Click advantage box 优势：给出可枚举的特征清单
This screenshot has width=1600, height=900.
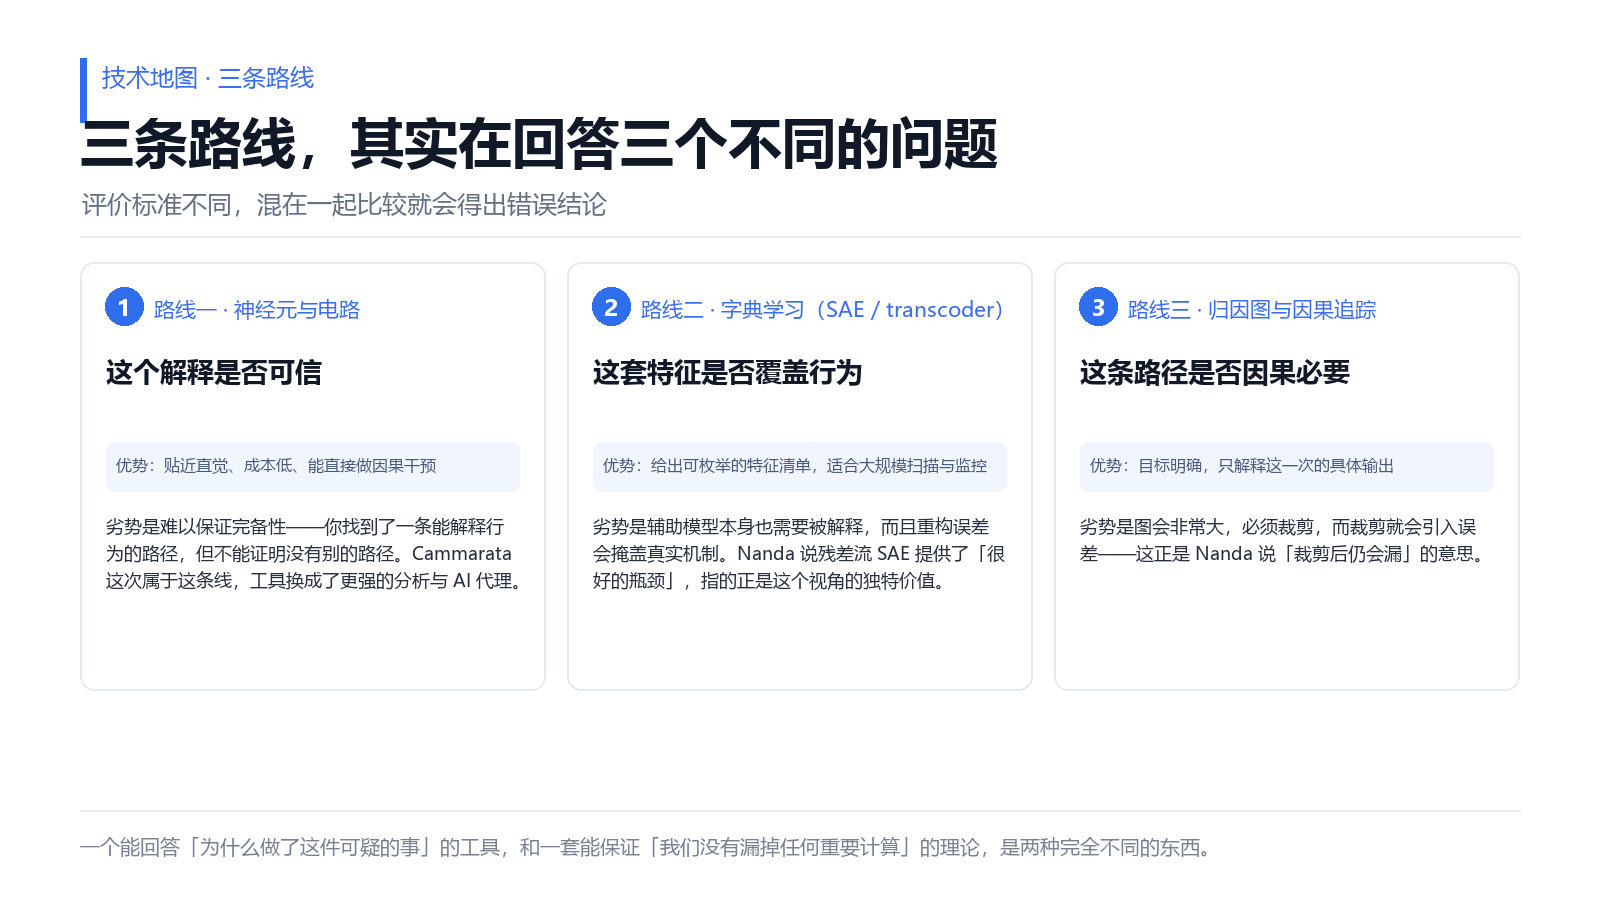click(x=800, y=466)
